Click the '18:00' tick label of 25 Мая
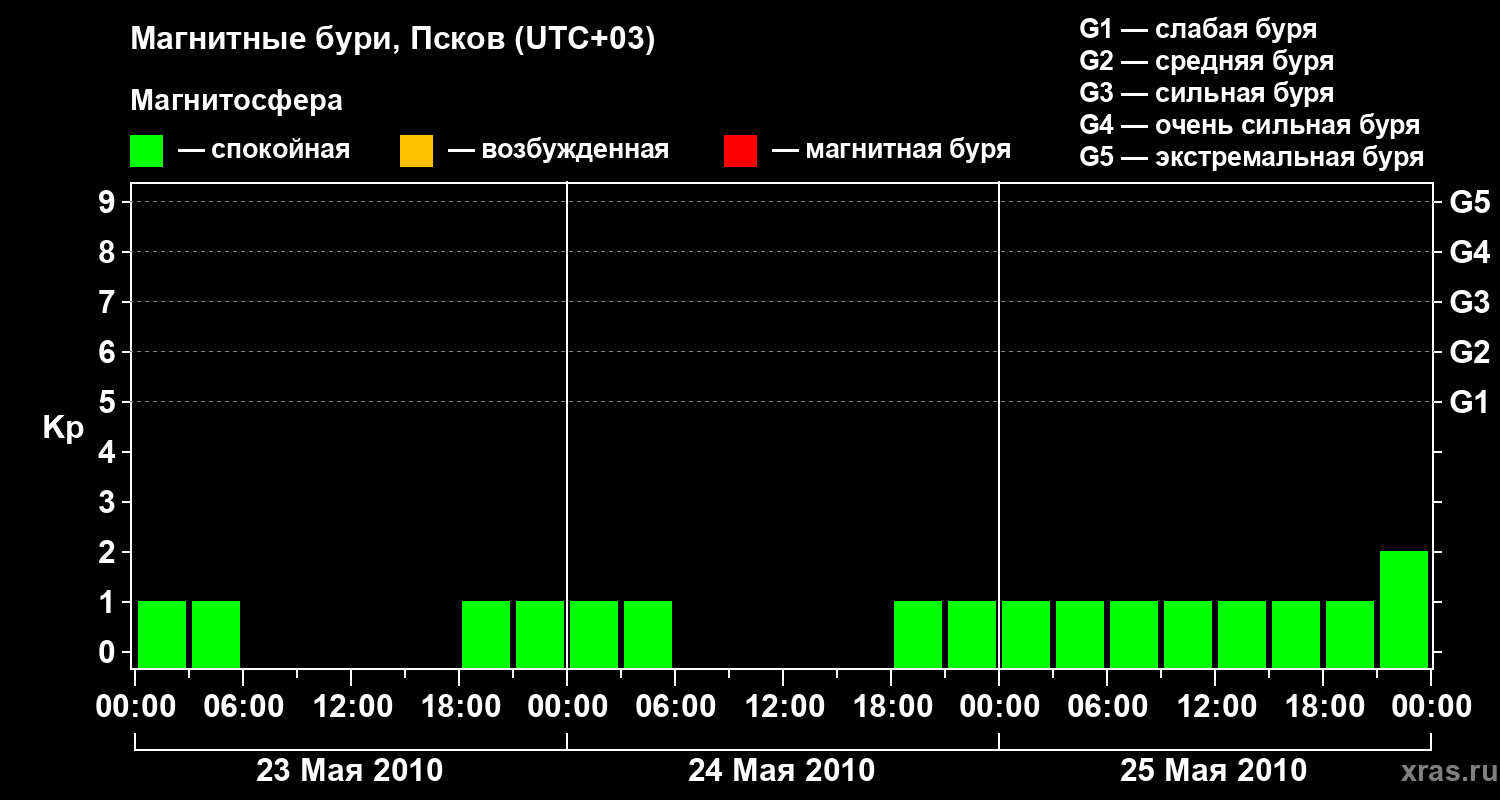 tap(1323, 706)
